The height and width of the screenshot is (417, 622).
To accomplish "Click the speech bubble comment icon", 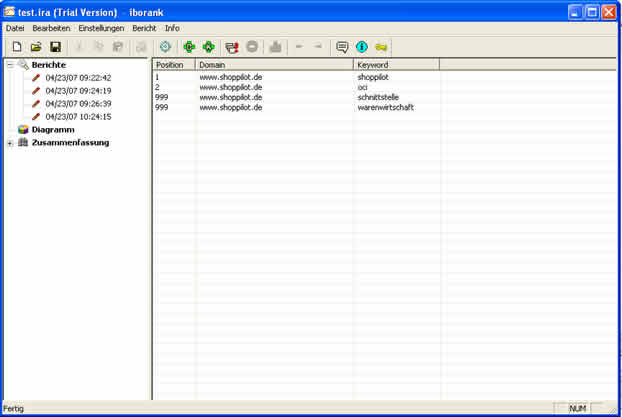I will 342,47.
